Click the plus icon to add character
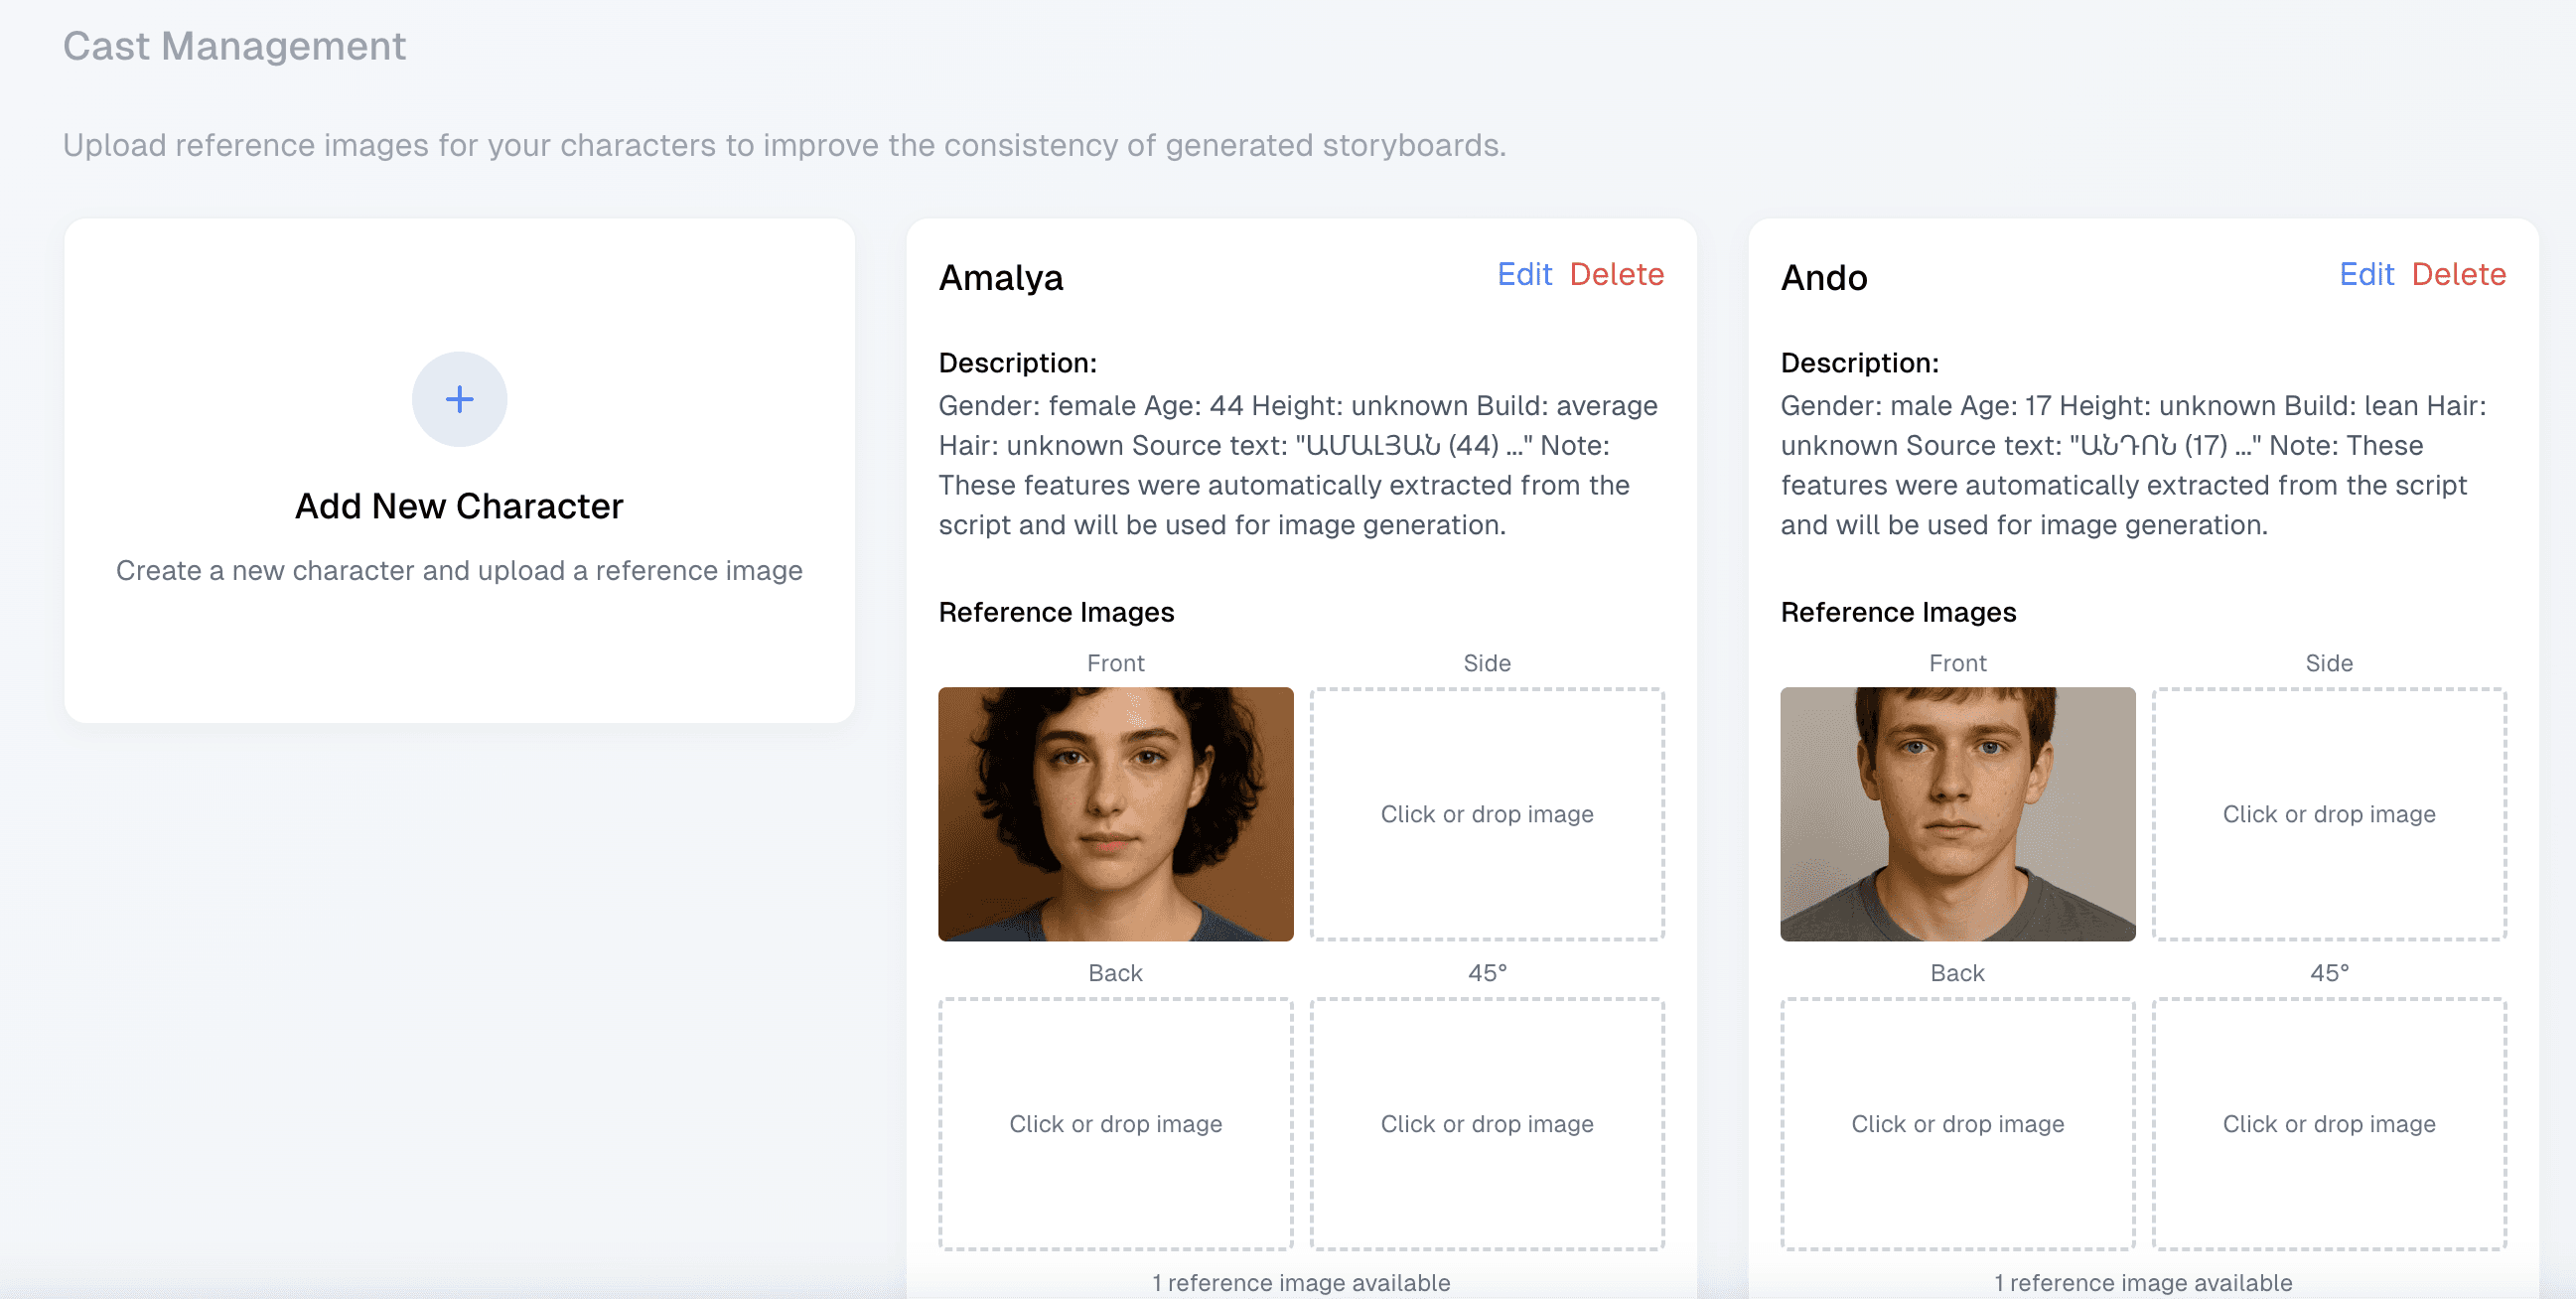The width and height of the screenshot is (2576, 1299). [x=459, y=399]
